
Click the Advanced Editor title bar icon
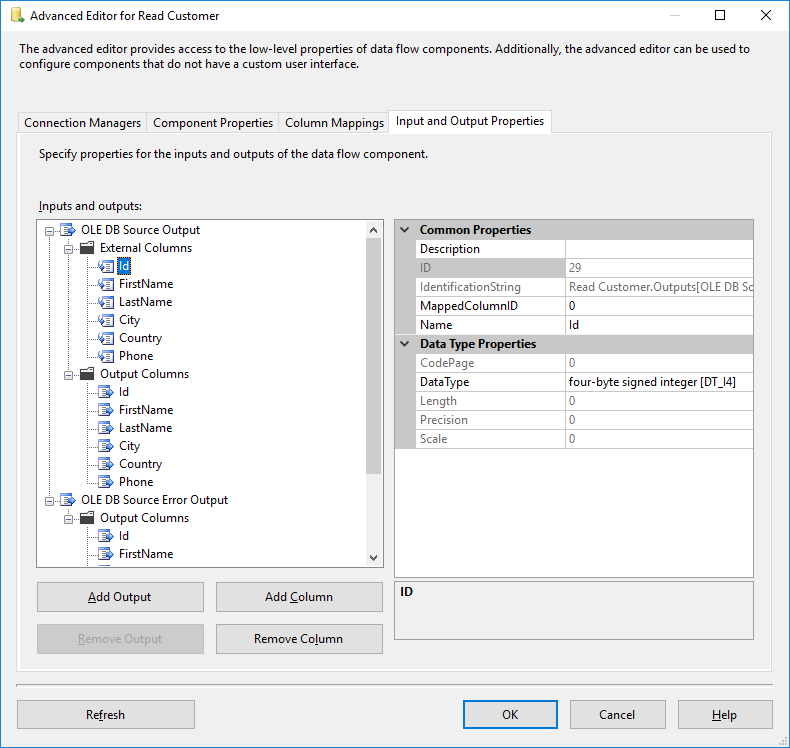click(x=18, y=16)
